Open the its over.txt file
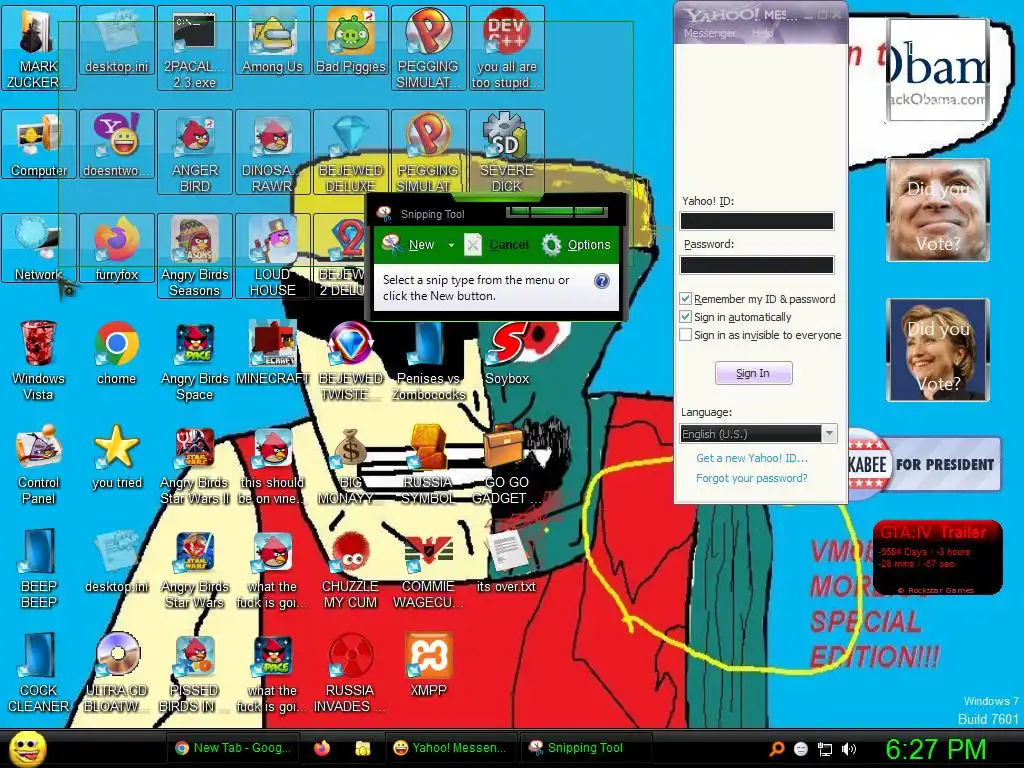1024x768 pixels. click(x=507, y=561)
